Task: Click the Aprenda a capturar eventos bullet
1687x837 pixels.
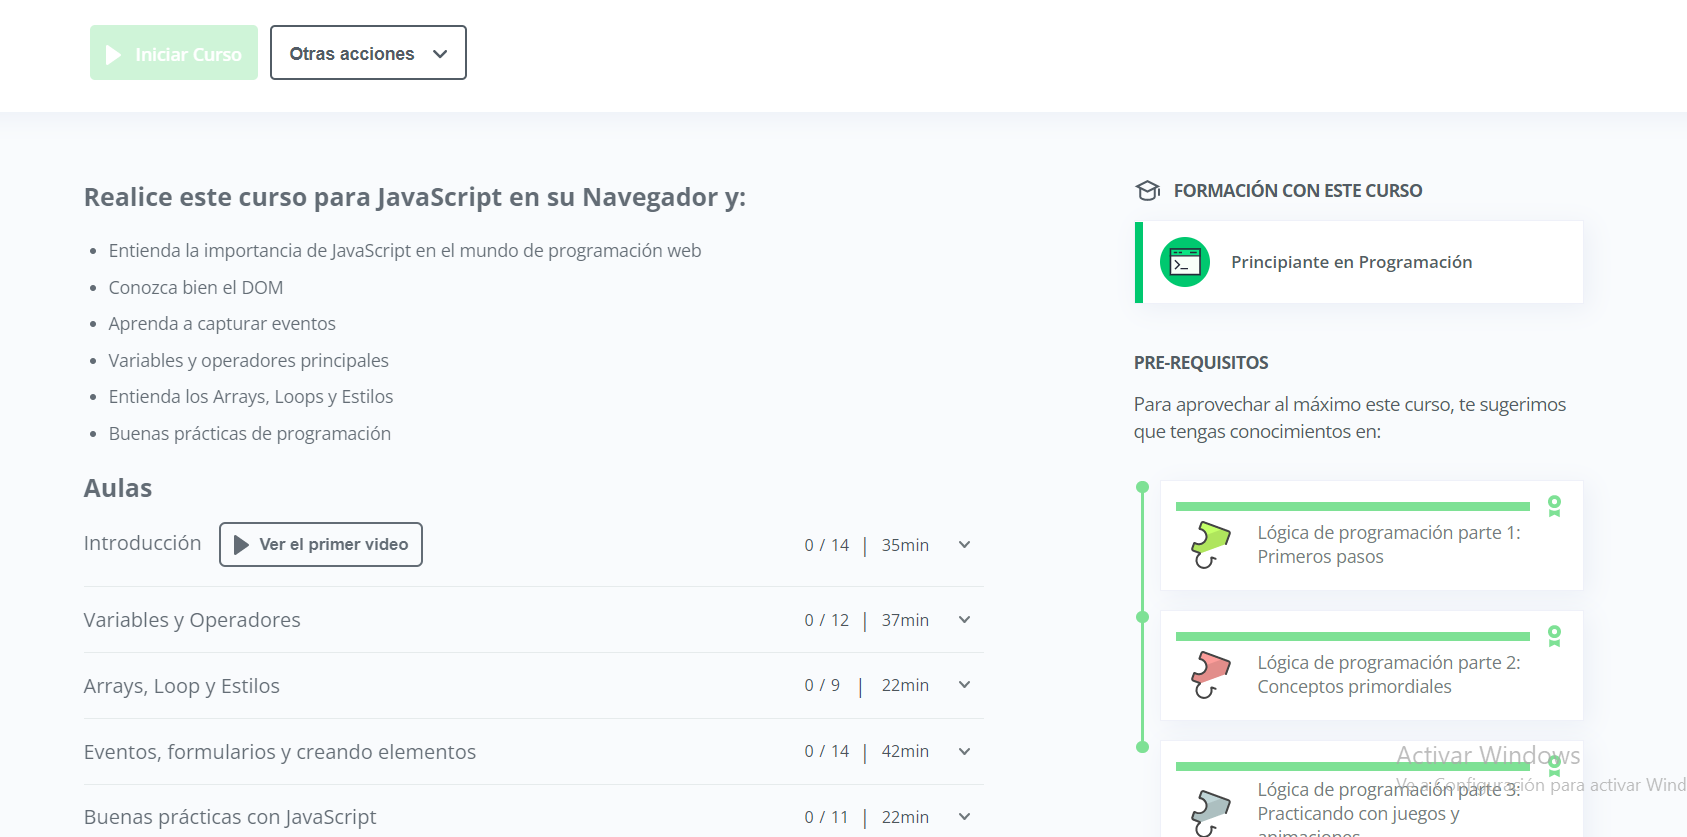Action: (222, 324)
